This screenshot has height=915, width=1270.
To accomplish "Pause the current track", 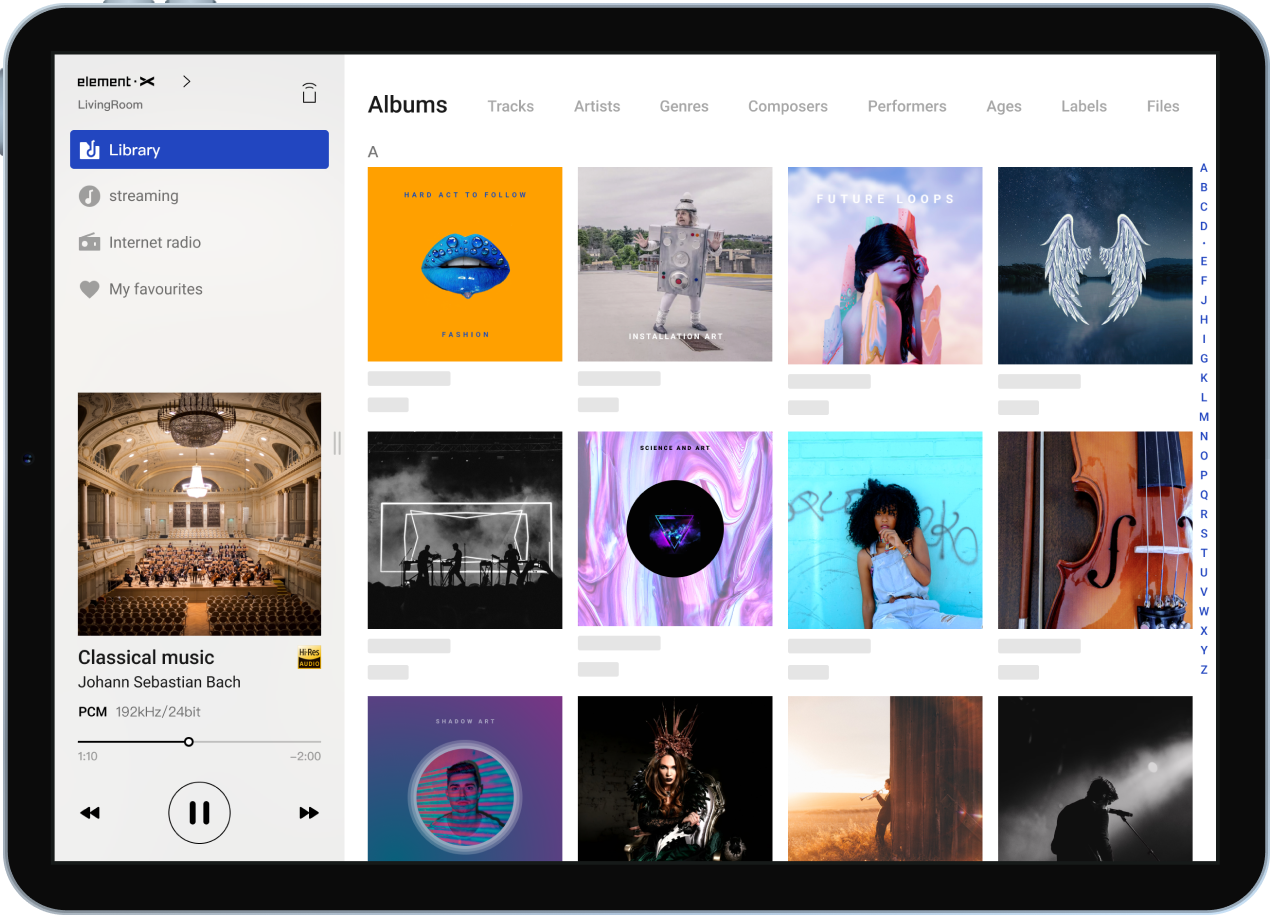I will point(199,813).
